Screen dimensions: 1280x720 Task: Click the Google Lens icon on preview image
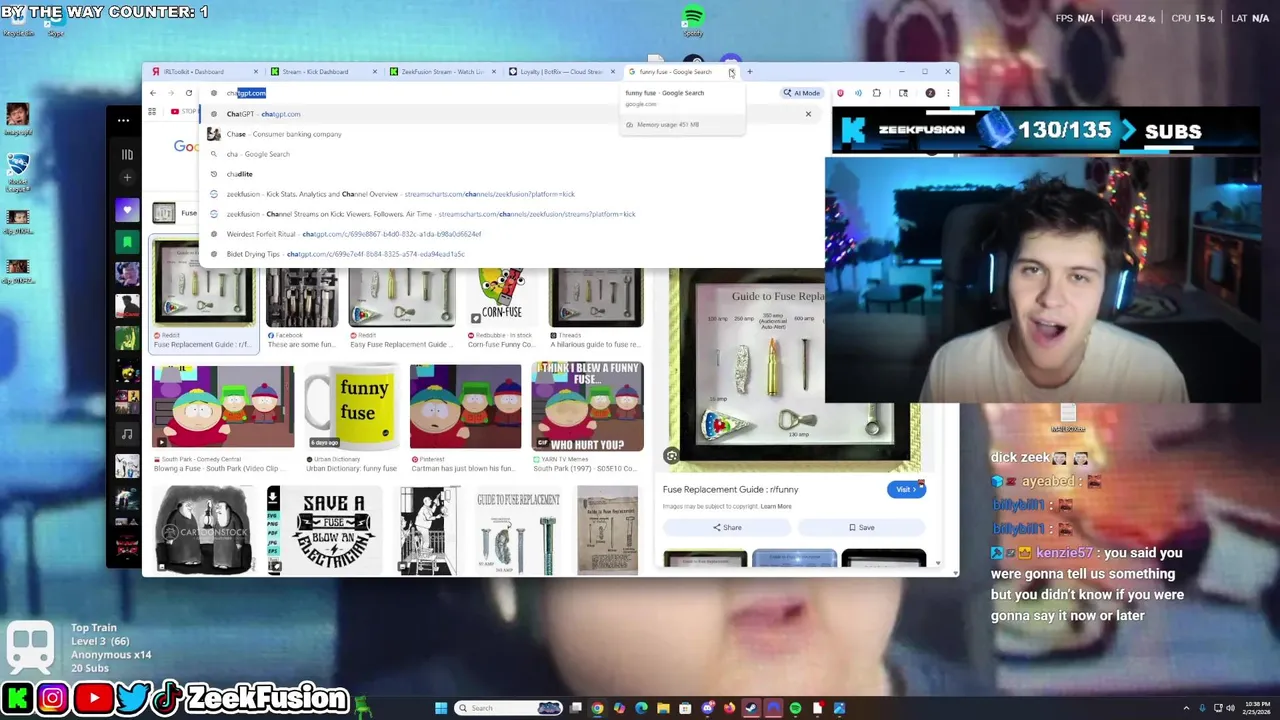672,456
